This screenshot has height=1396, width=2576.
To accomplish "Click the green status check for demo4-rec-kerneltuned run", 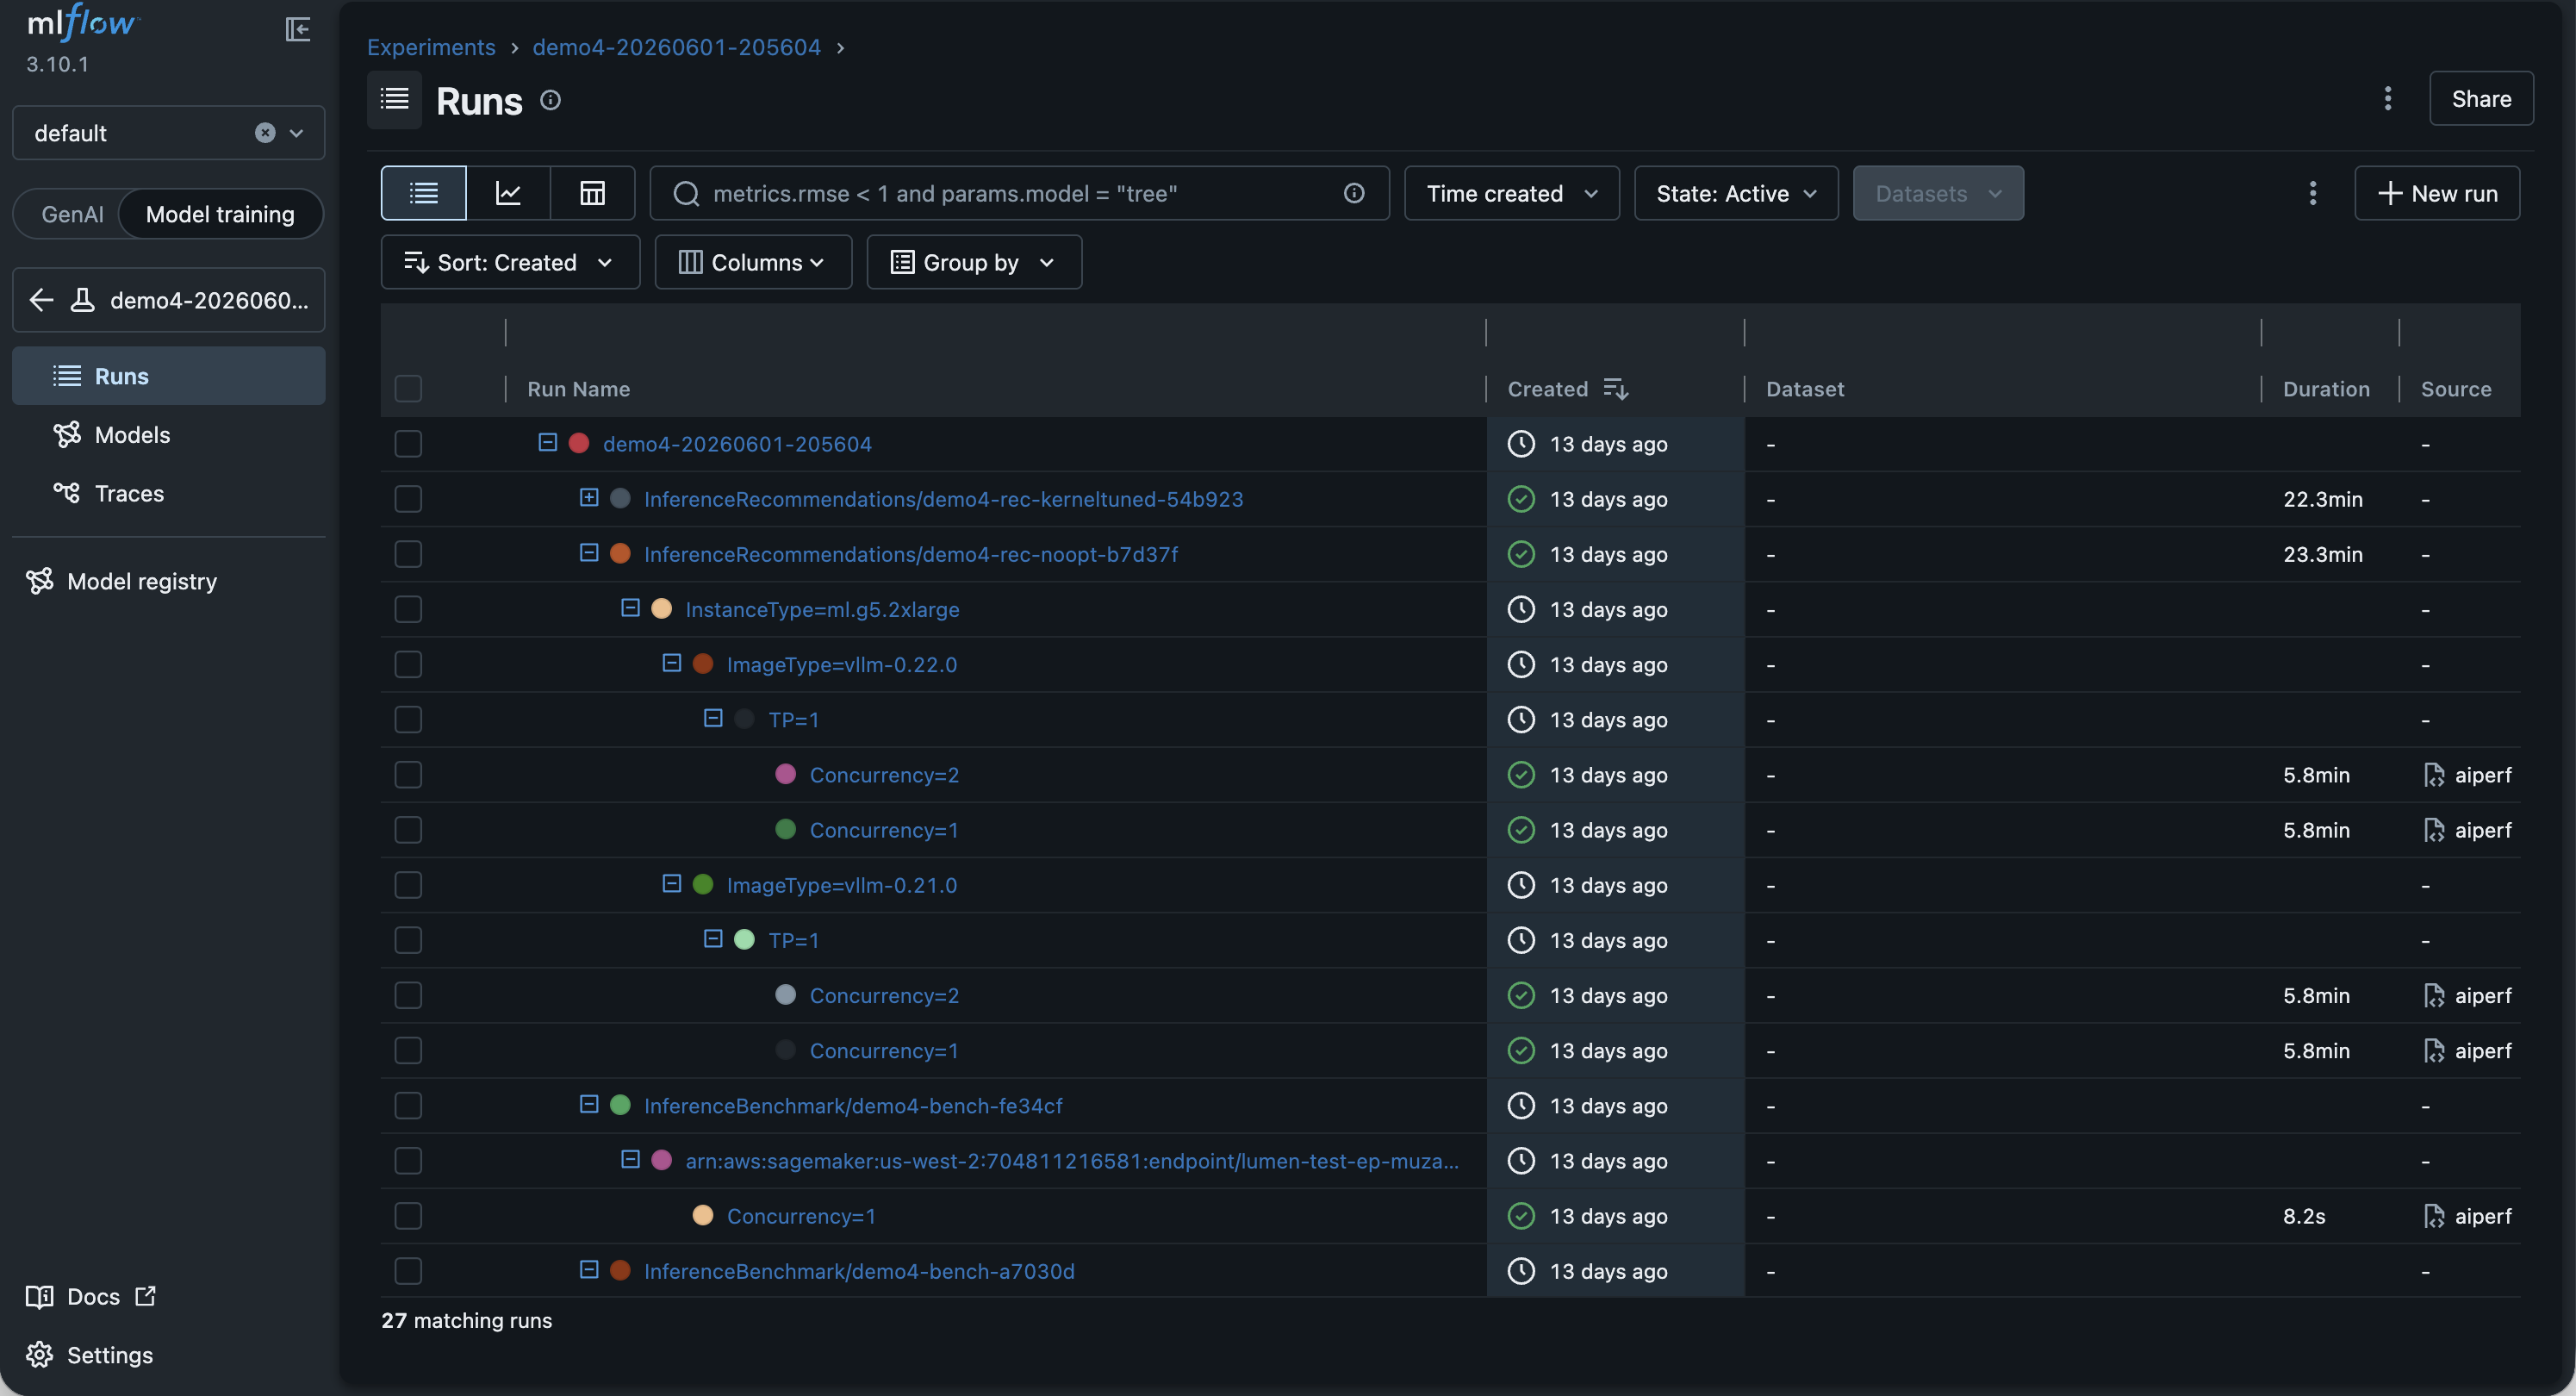I will [1521, 499].
